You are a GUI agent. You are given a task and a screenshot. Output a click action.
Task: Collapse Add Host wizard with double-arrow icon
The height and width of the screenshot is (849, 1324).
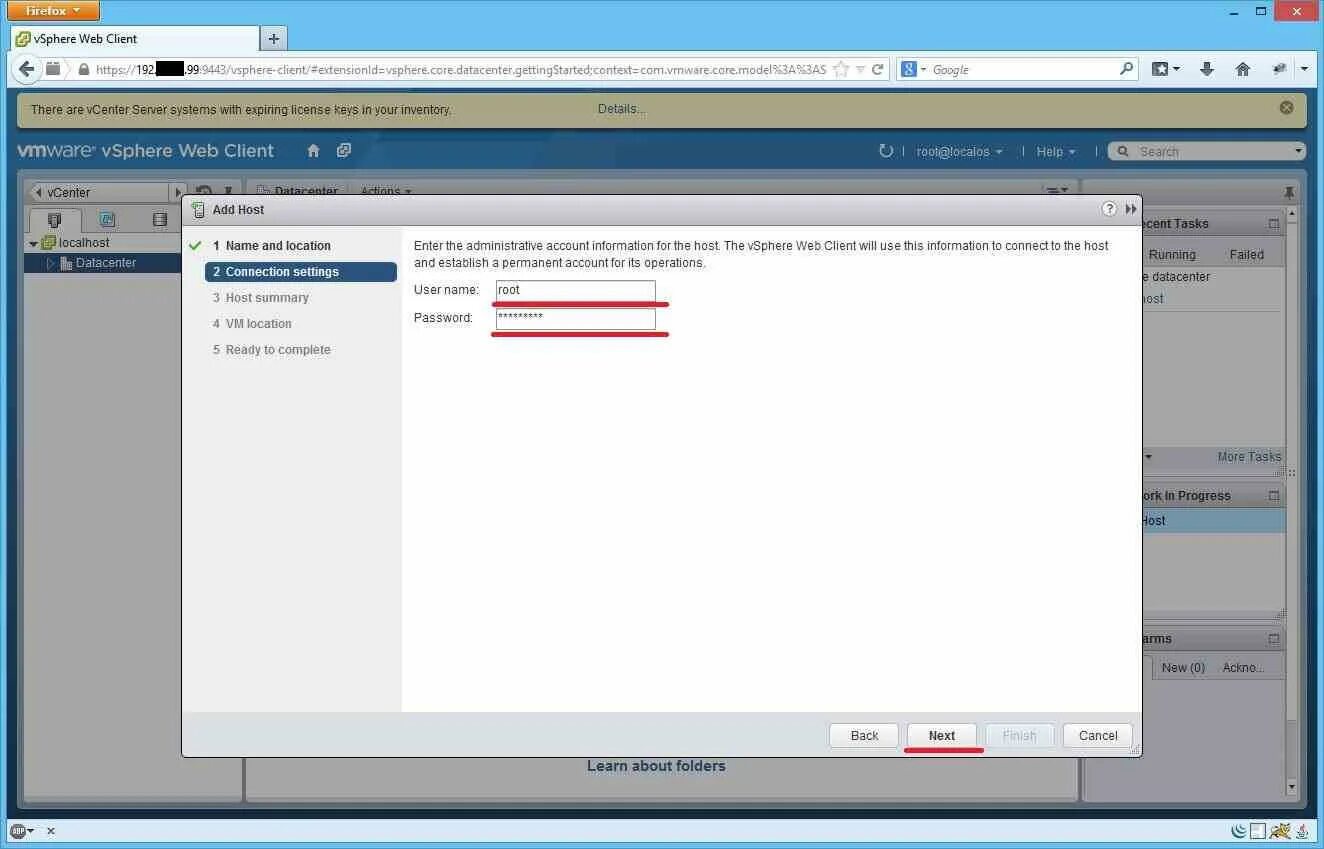[x=1131, y=209]
